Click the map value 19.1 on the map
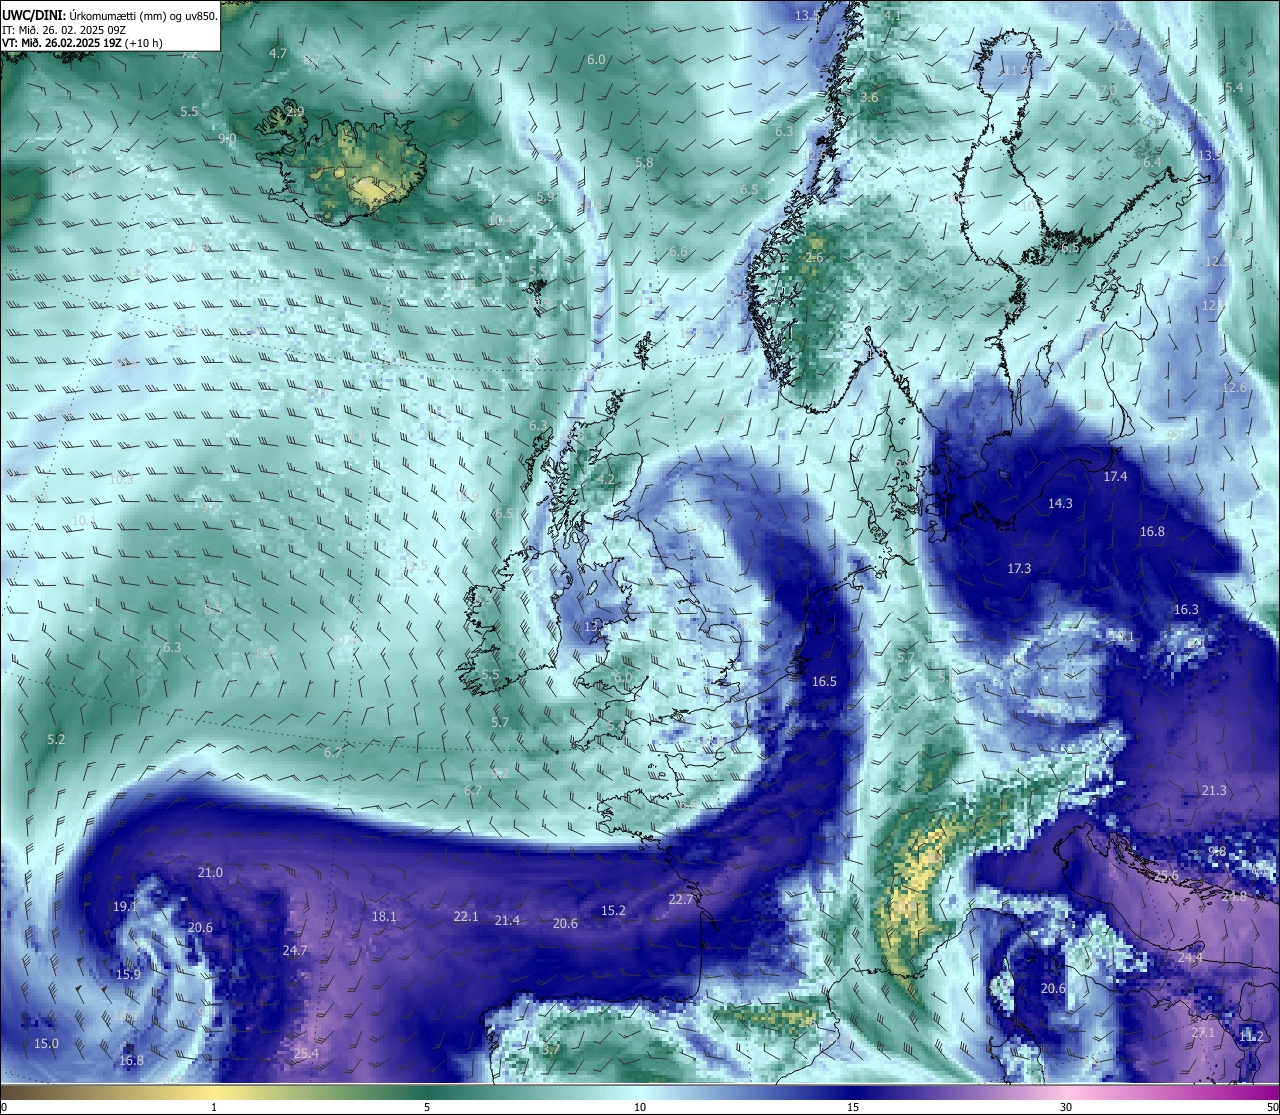Image resolution: width=1280 pixels, height=1115 pixels. [x=125, y=906]
